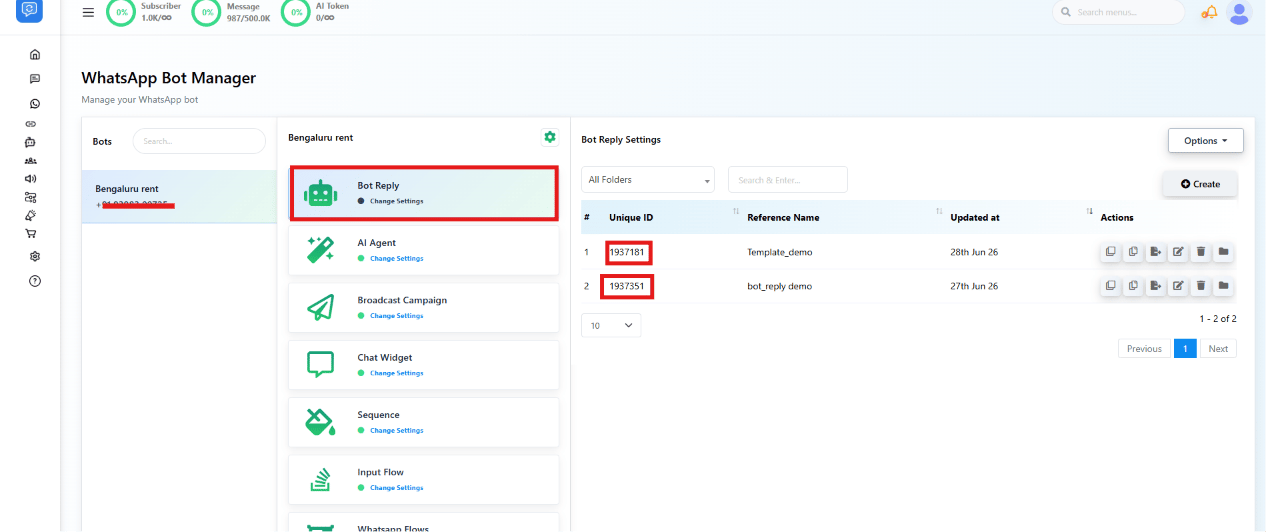Open the WhatsApp icon in the sidebar

click(35, 103)
